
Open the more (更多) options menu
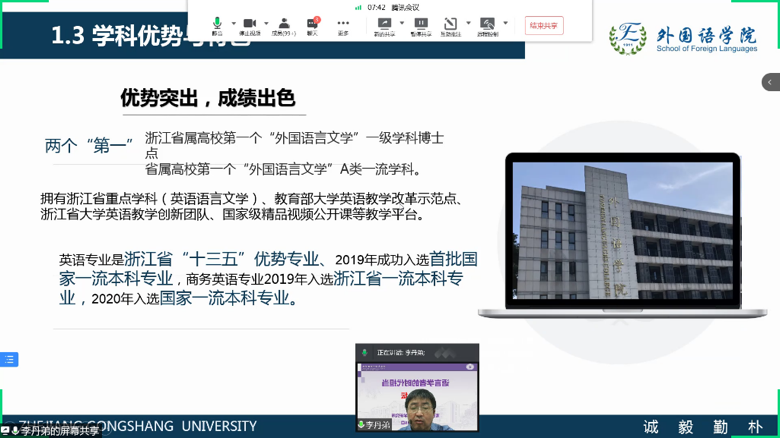coord(343,24)
